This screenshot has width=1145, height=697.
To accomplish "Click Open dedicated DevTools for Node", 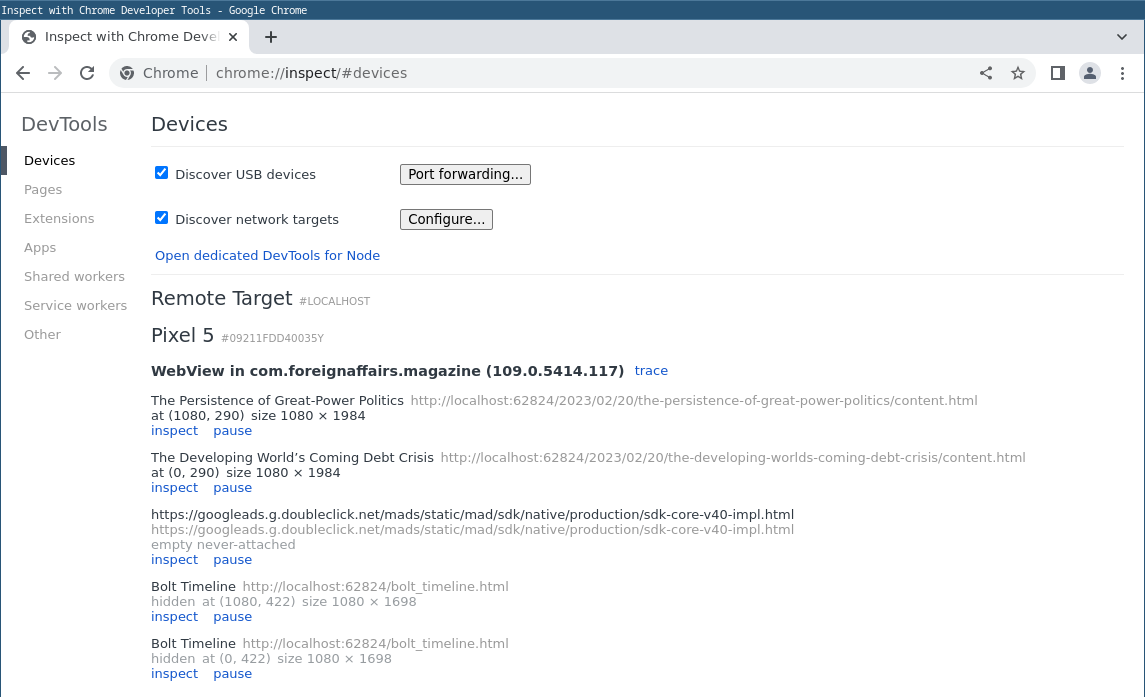I will coord(267,255).
